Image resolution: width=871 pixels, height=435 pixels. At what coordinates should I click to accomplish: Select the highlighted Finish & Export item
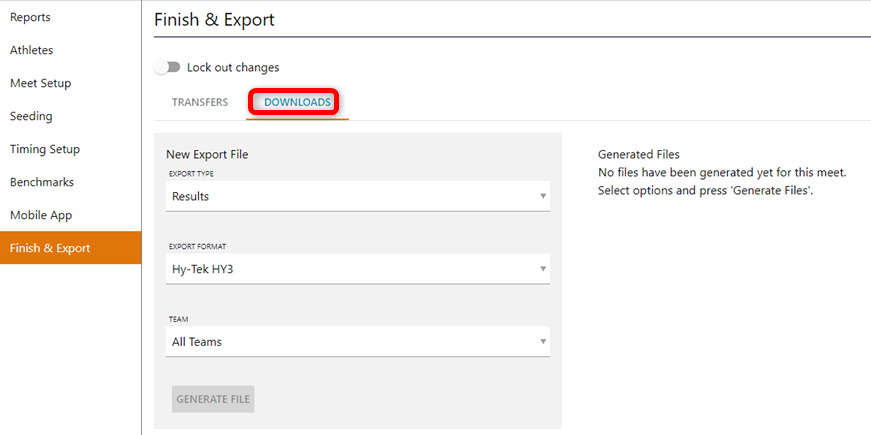coord(50,248)
